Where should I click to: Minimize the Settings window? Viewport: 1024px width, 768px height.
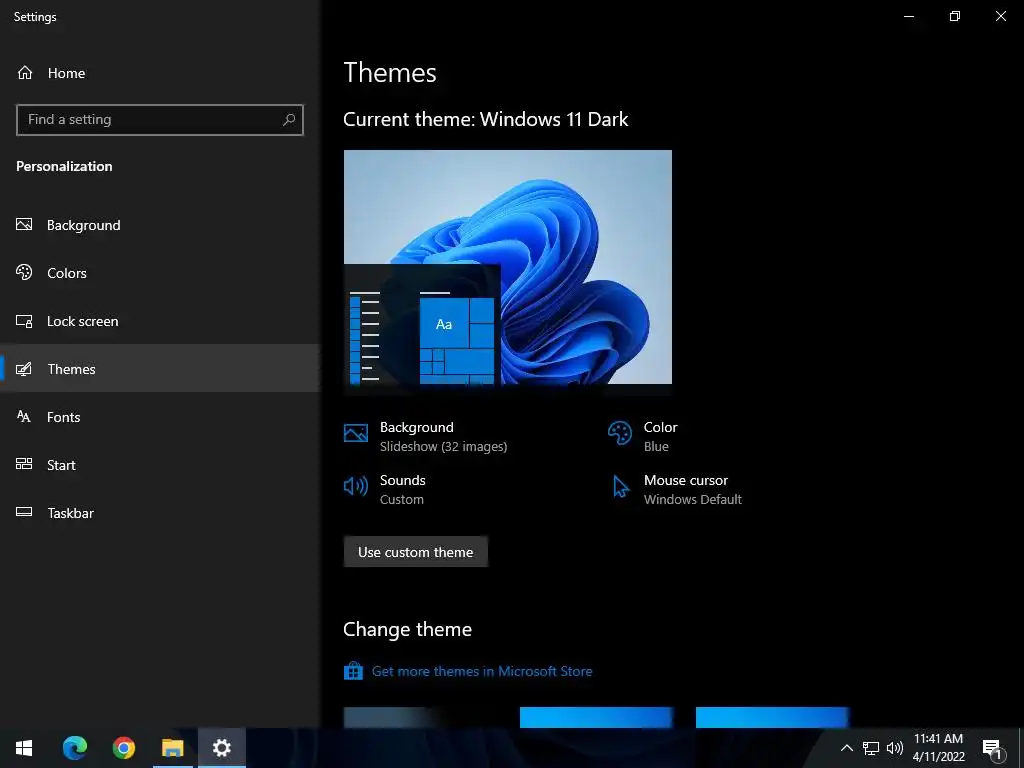(909, 16)
